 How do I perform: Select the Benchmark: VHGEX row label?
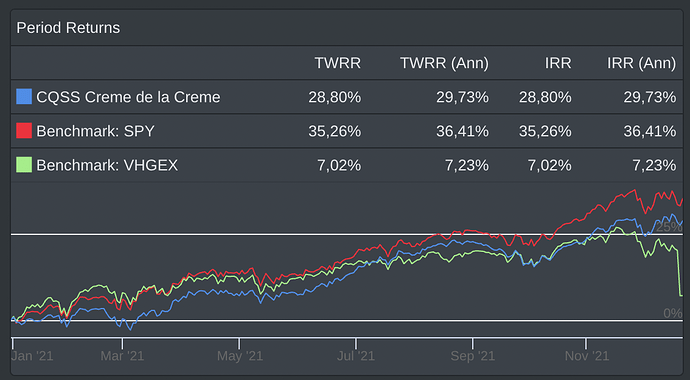[107, 165]
